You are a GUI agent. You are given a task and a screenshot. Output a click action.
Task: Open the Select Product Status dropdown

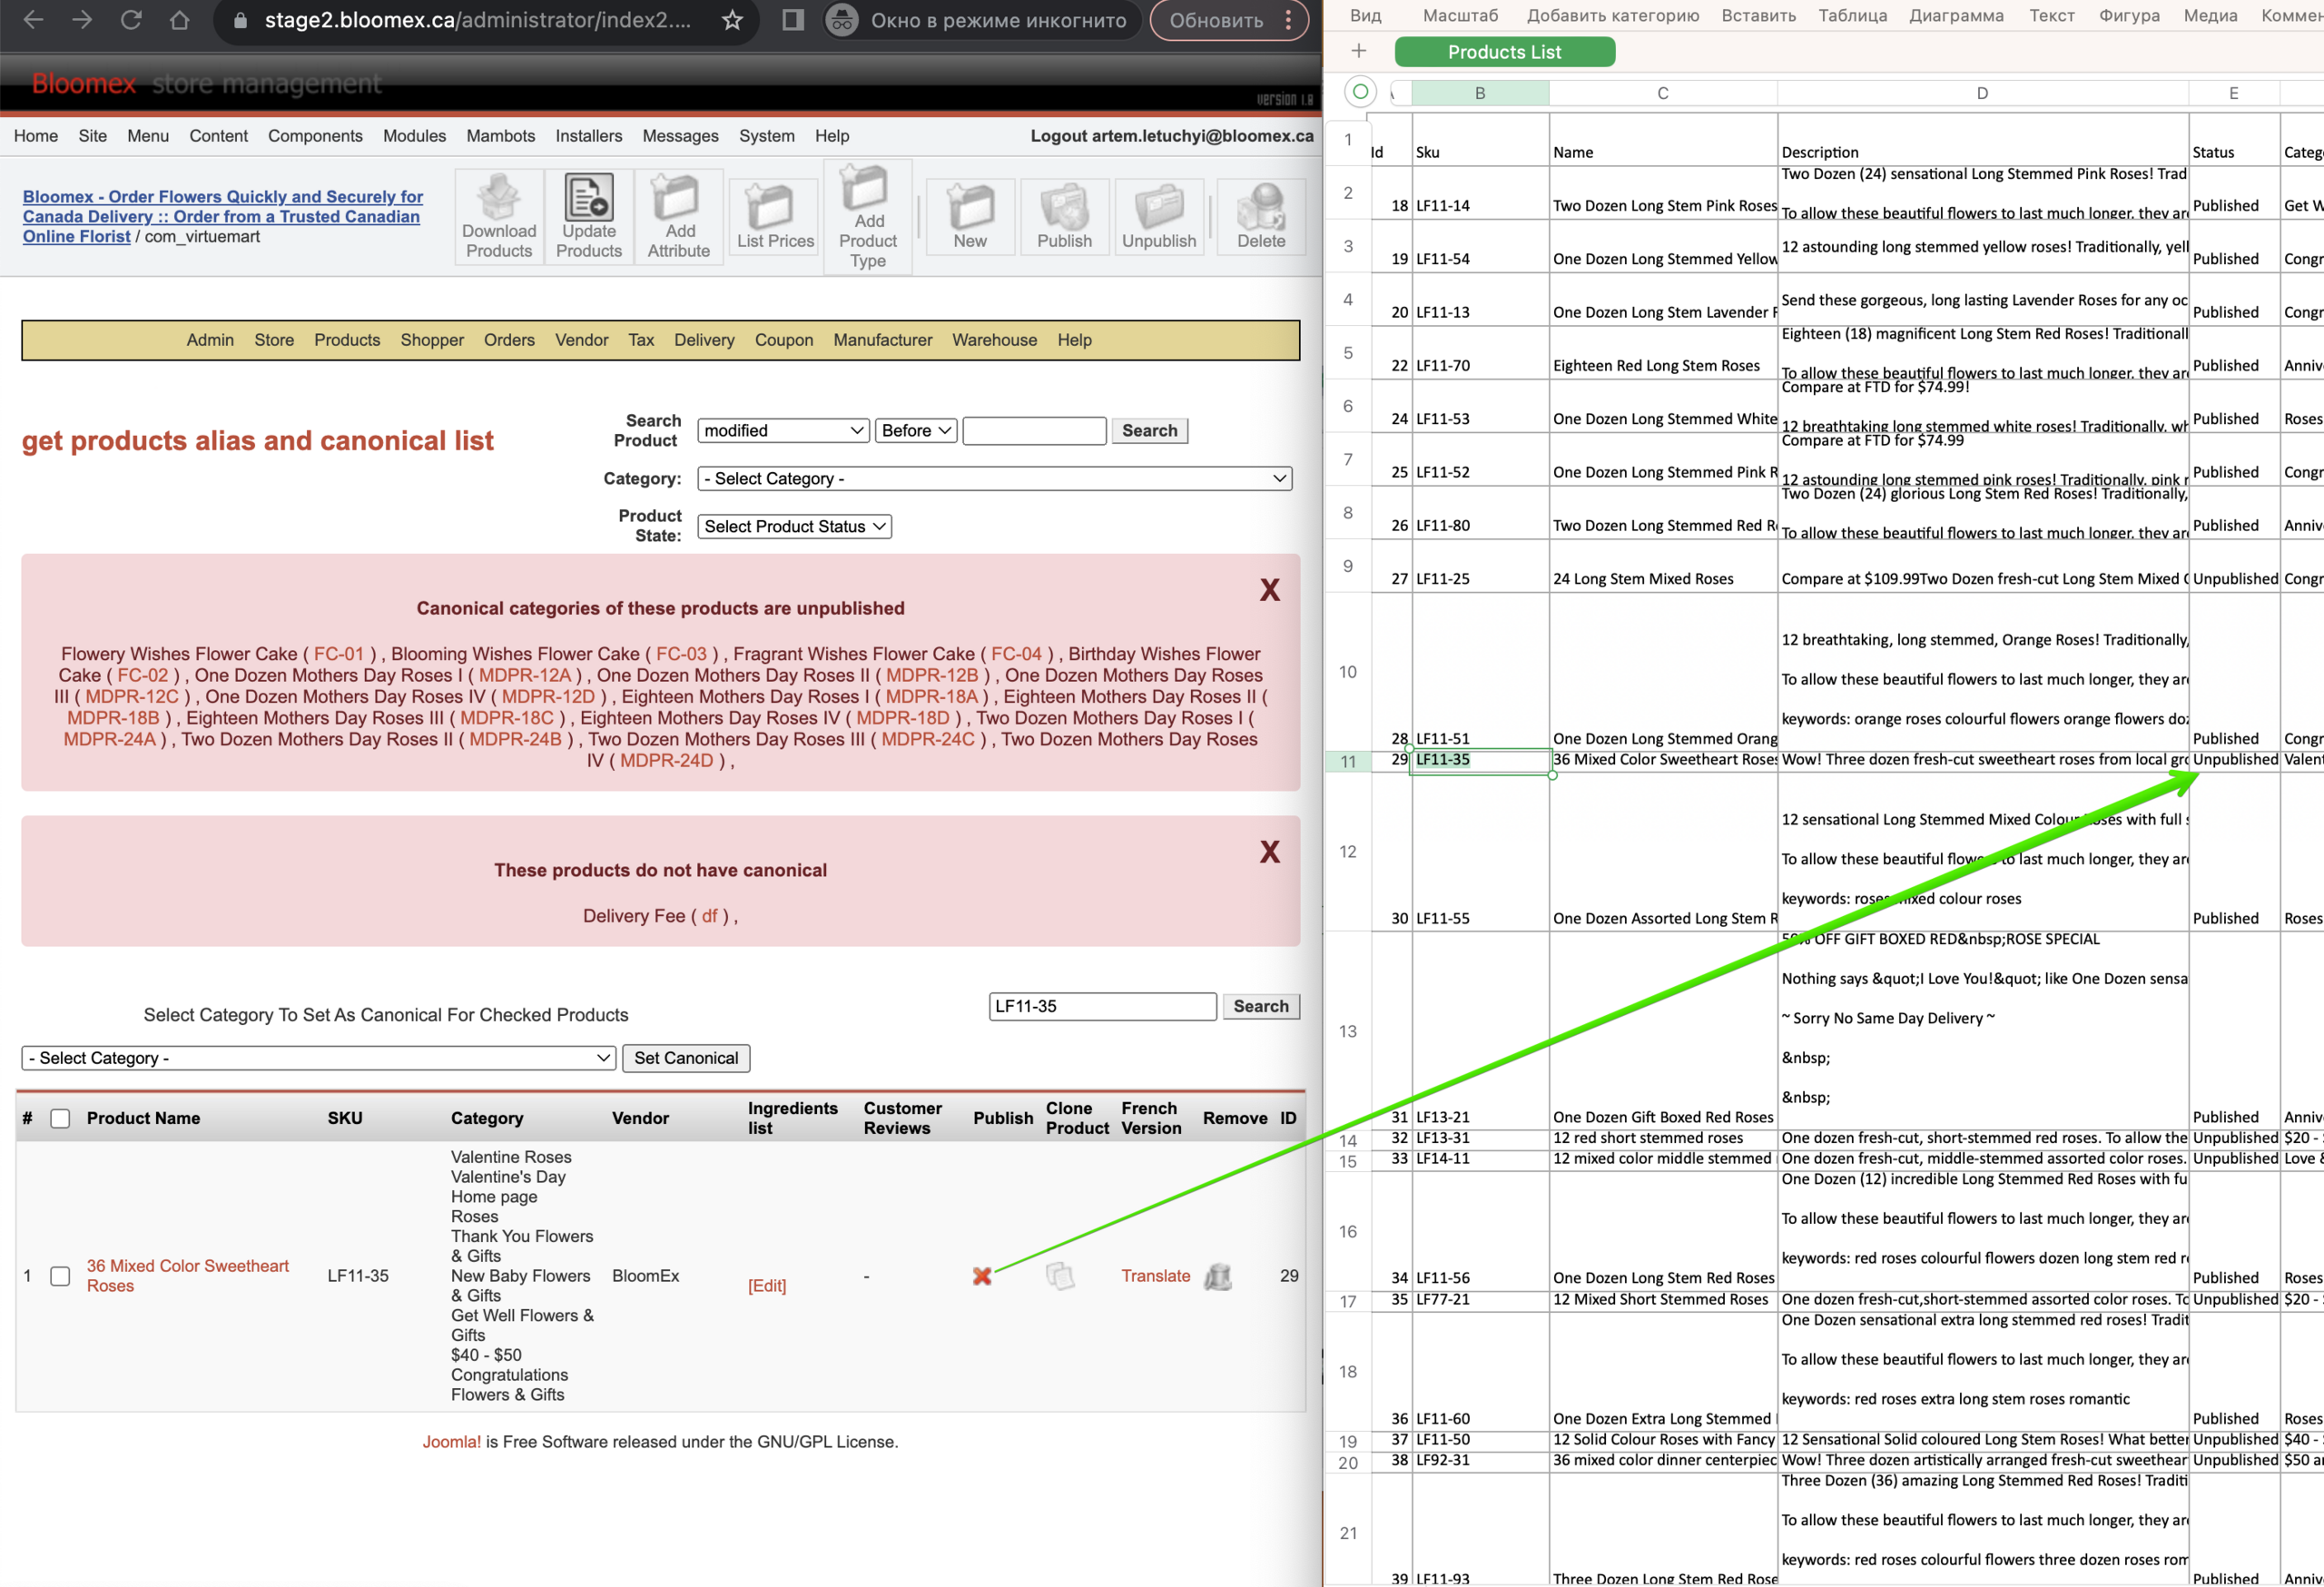point(794,526)
